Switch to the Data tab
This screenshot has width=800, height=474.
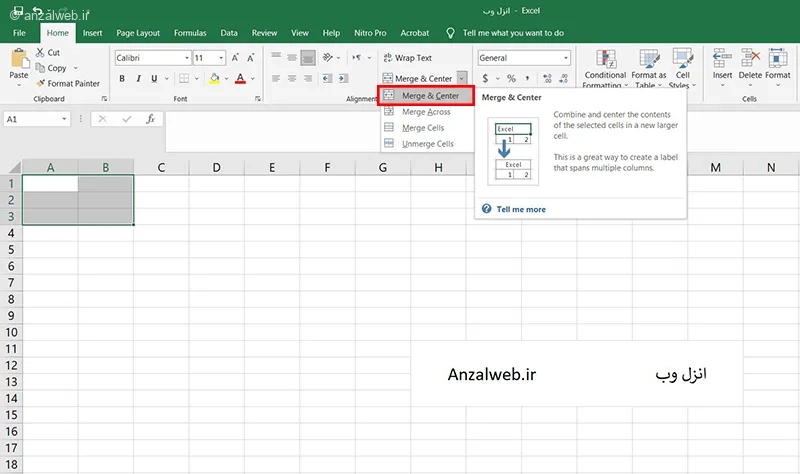click(229, 33)
